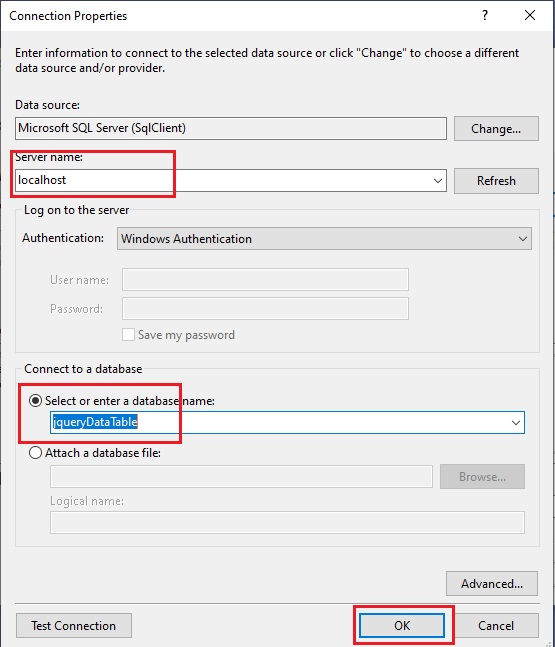Expand the Server name dropdown arrow
Viewport: 555px width, 647px height.
pyautogui.click(x=438, y=180)
